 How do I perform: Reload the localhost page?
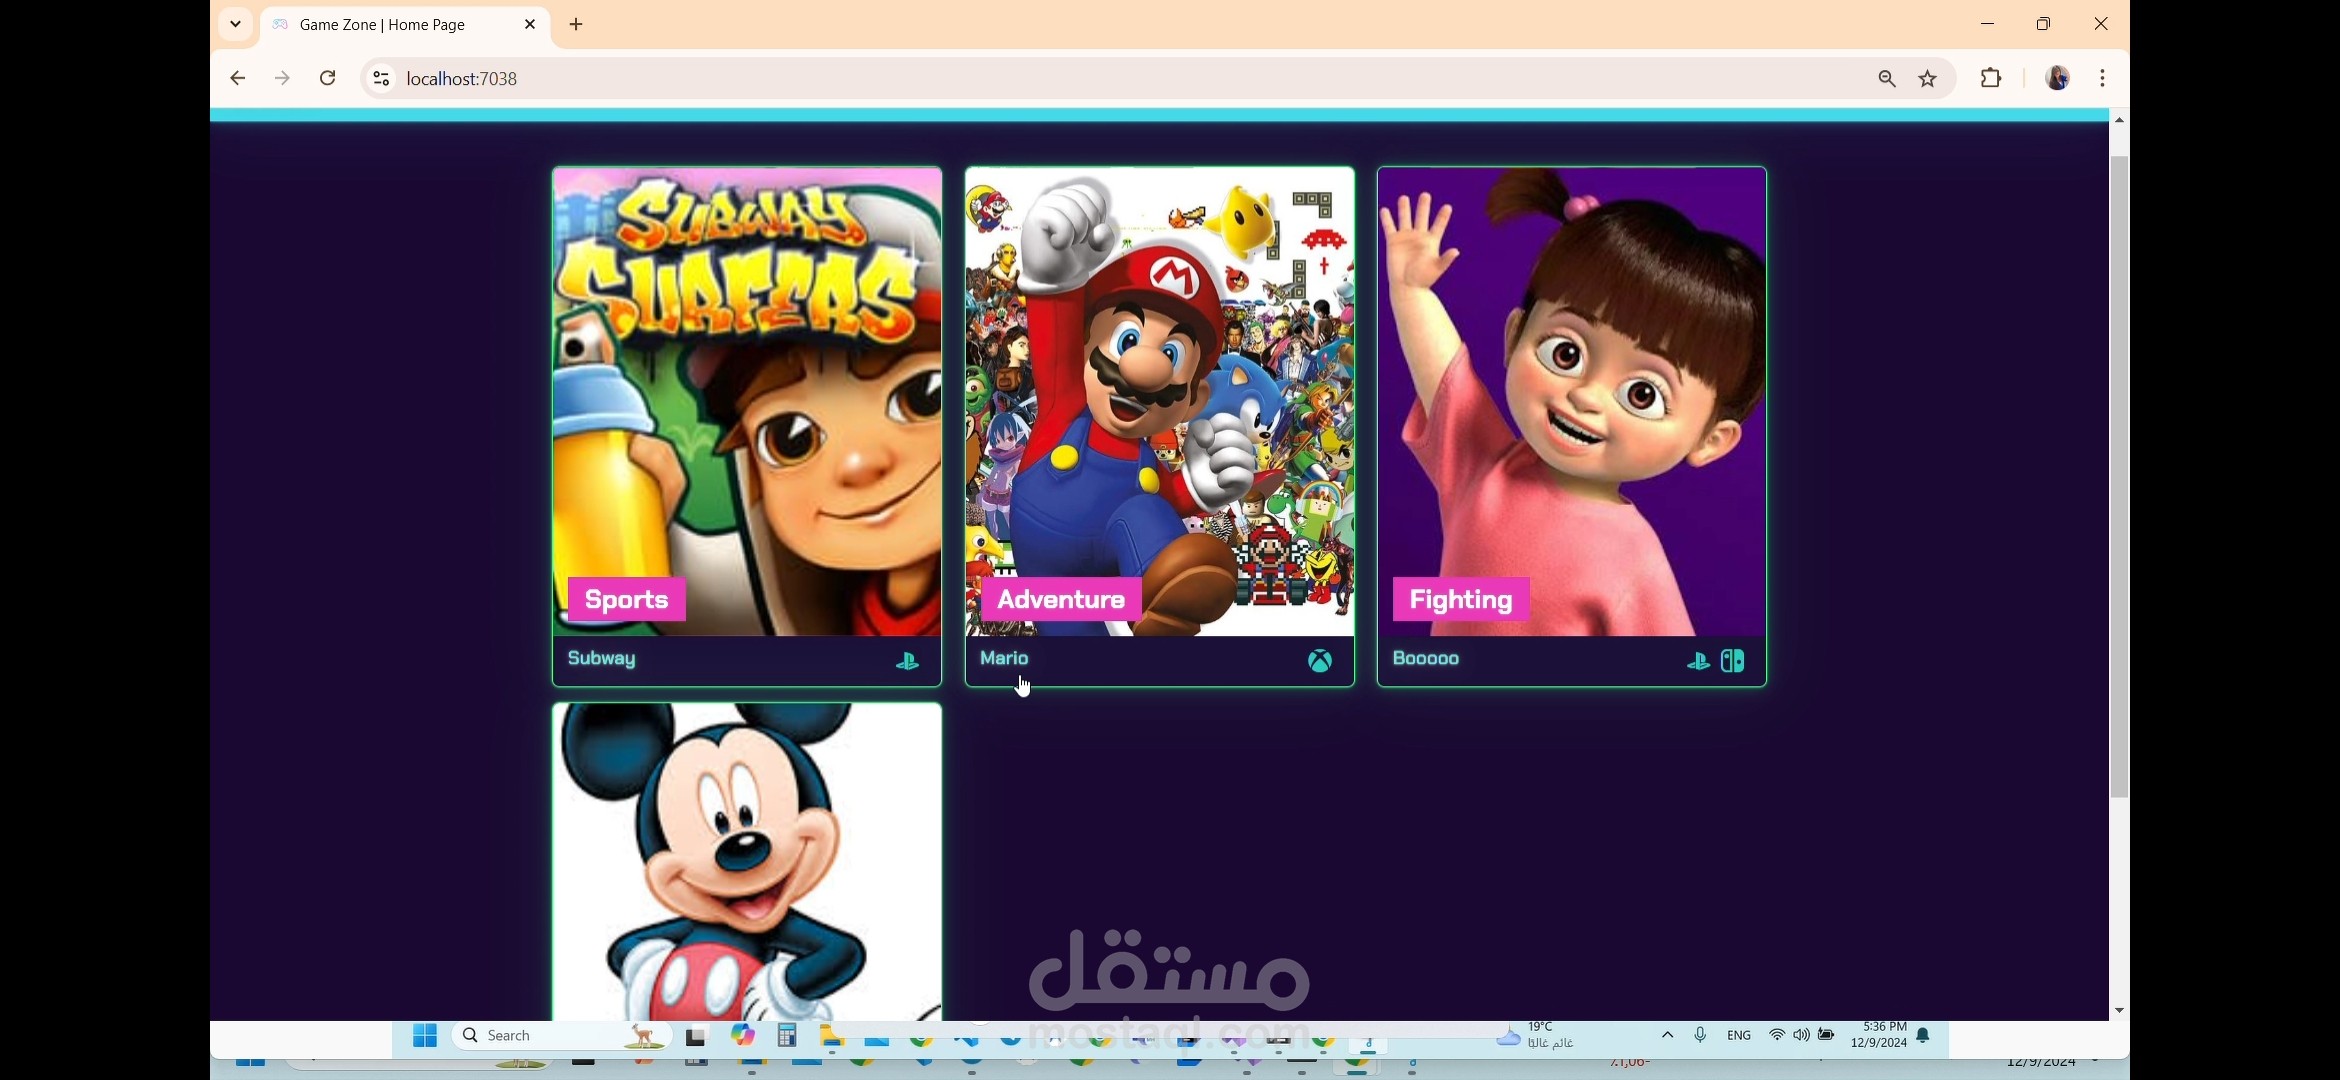pos(328,78)
